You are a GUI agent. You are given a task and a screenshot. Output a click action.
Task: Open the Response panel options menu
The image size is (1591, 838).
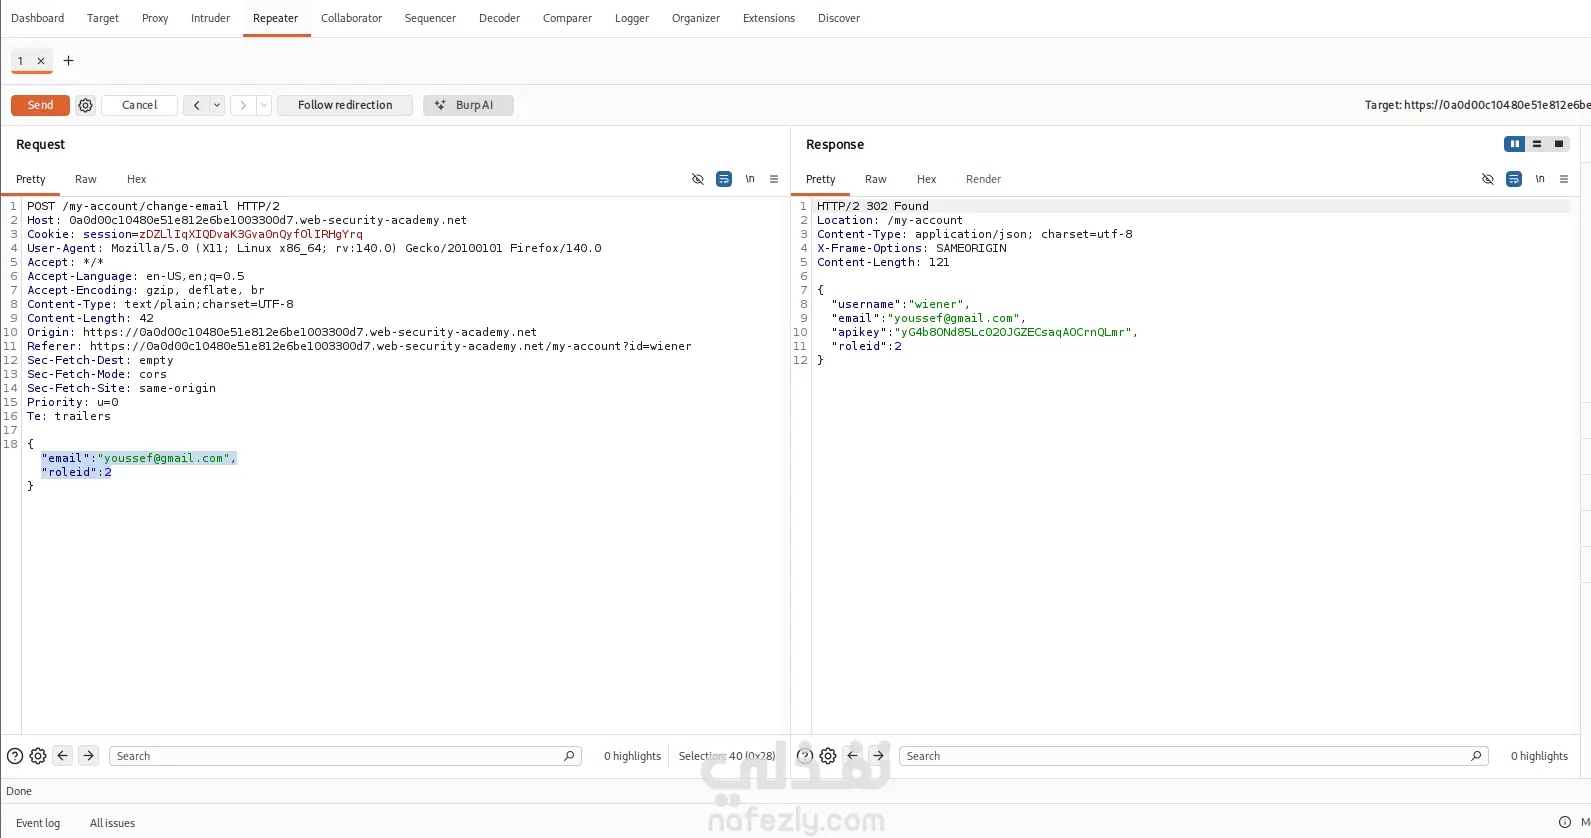[x=1564, y=179]
